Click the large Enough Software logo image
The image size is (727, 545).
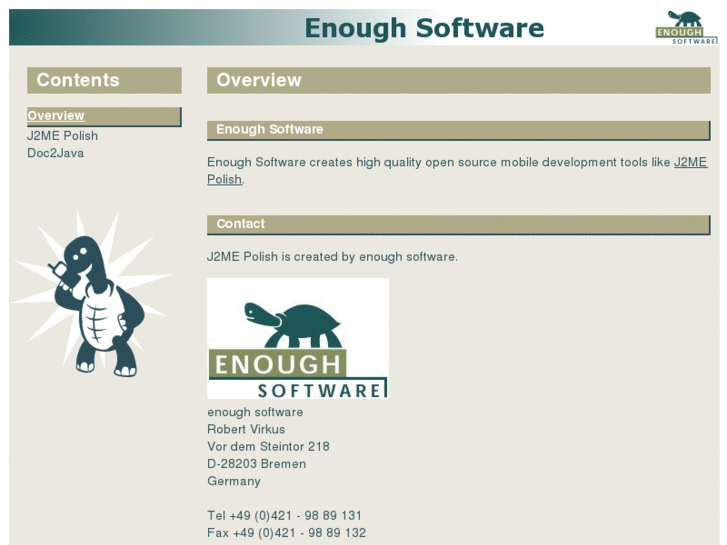tap(298, 338)
